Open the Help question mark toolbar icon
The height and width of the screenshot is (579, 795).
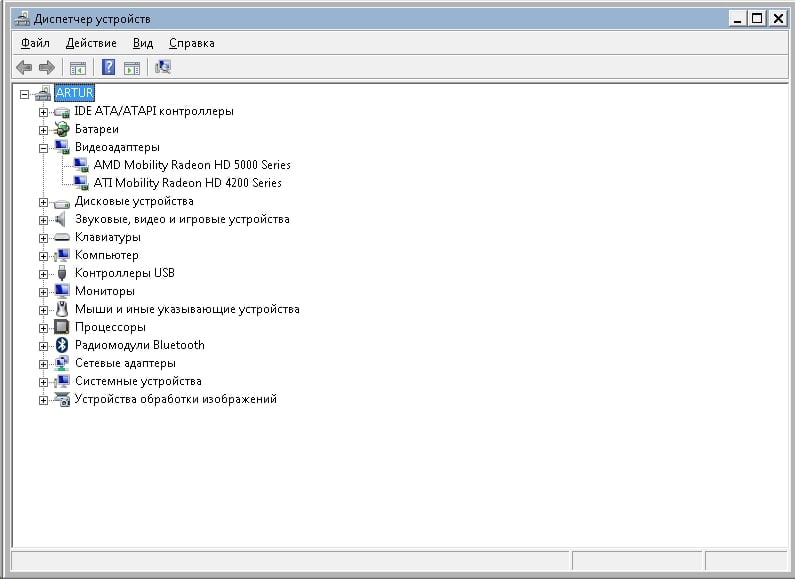pos(109,67)
